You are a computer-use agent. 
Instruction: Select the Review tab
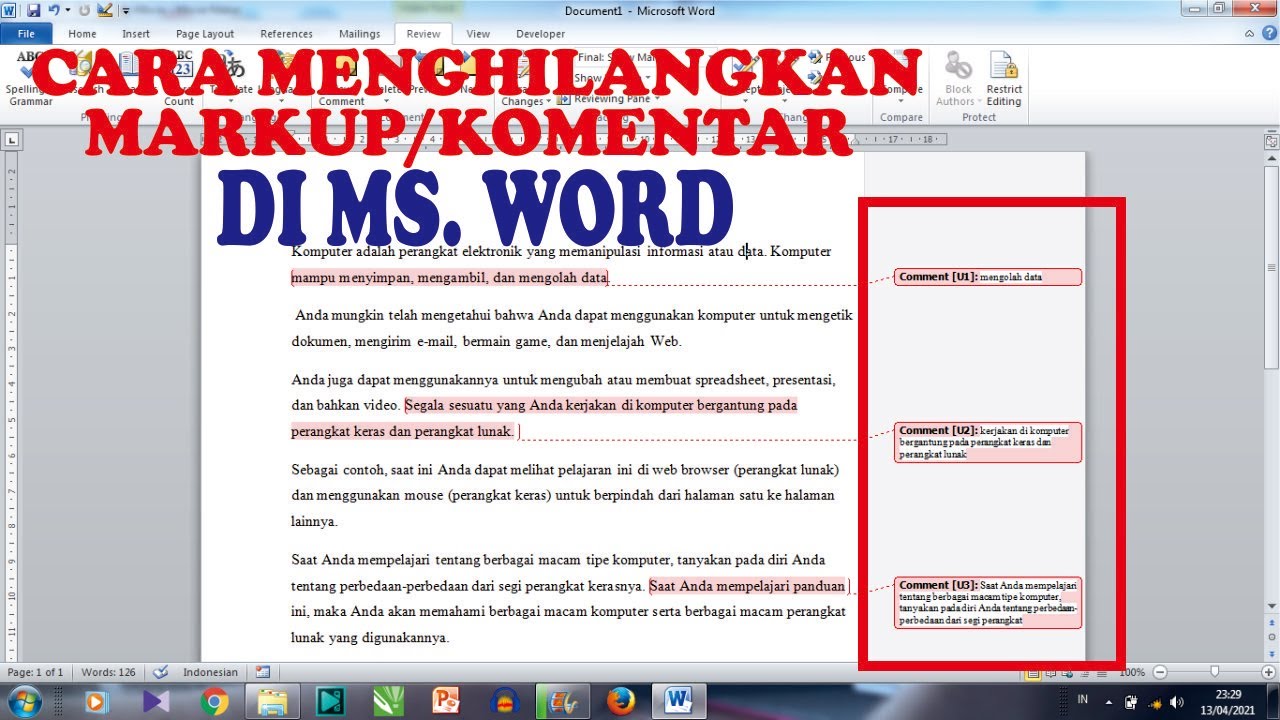point(423,34)
